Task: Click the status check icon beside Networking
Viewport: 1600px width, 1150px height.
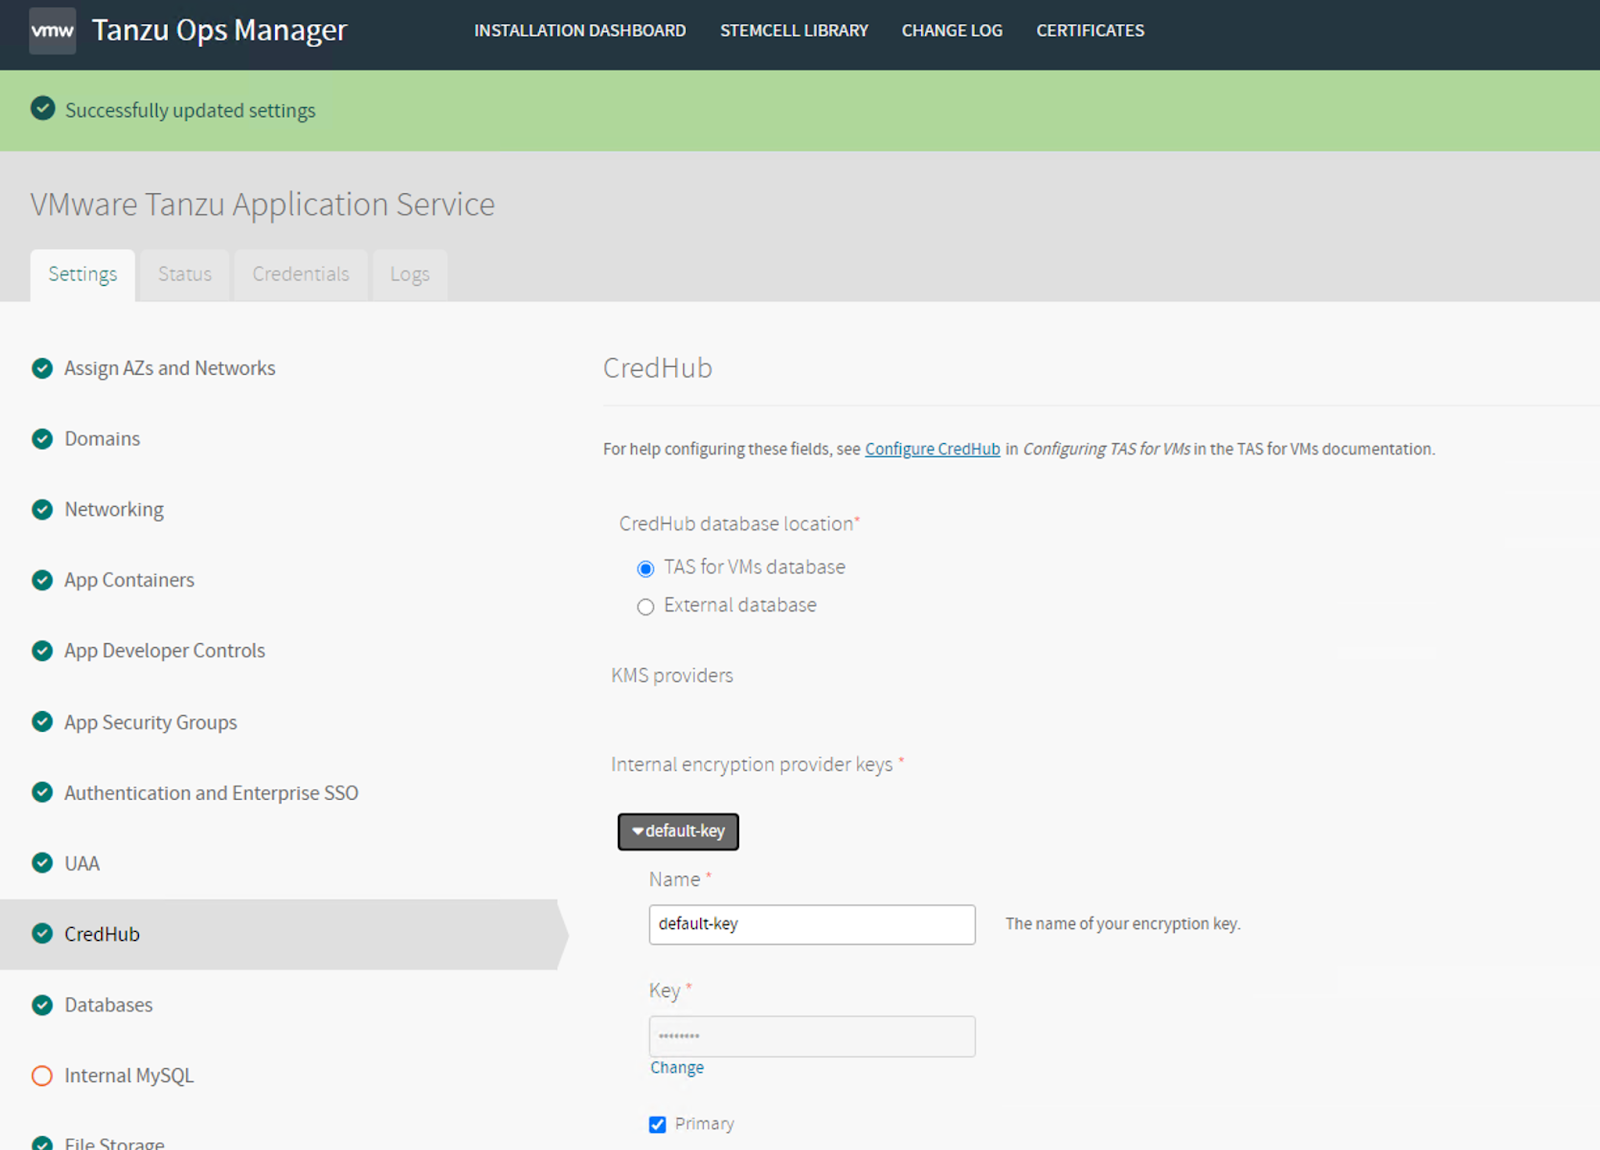Action: 42,510
